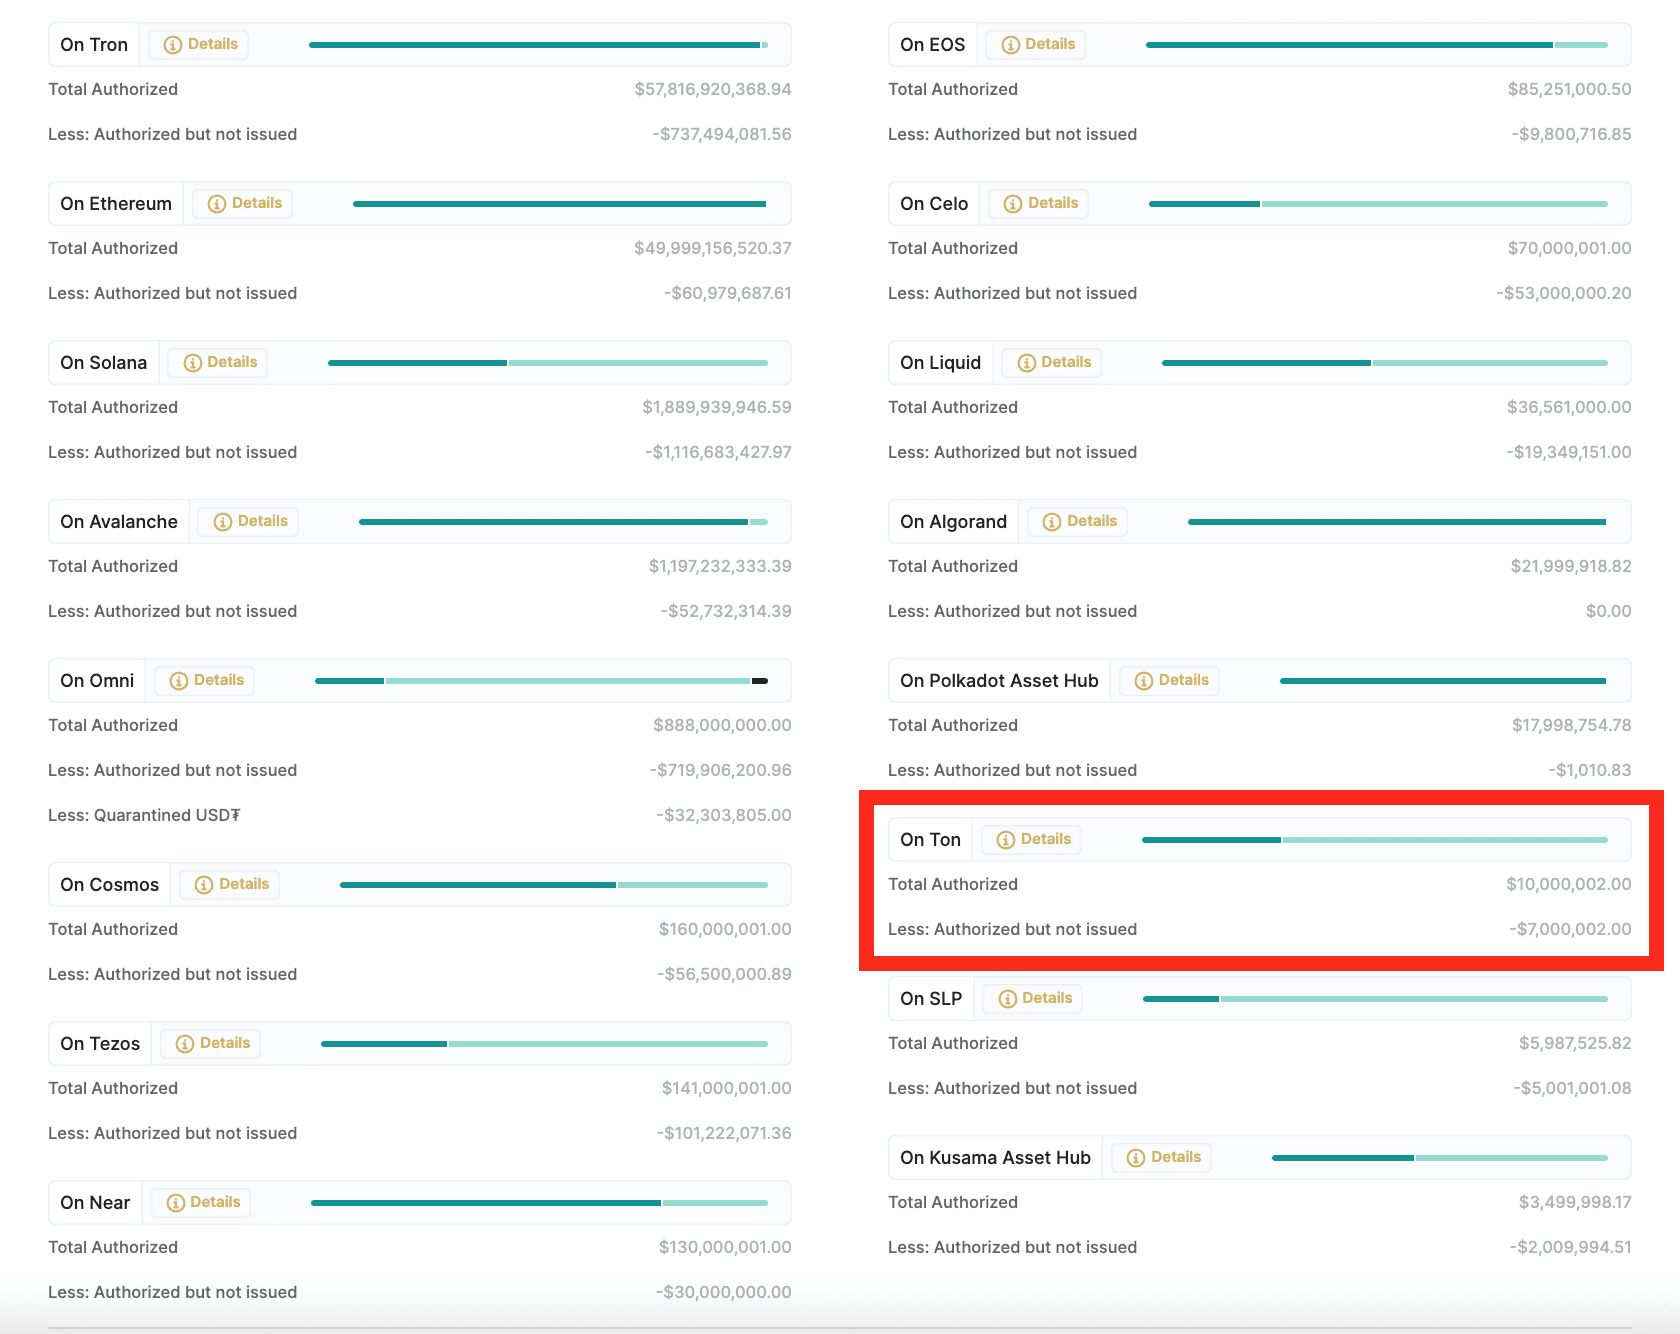Click the Algorand issuance progress bar

[1398, 522]
